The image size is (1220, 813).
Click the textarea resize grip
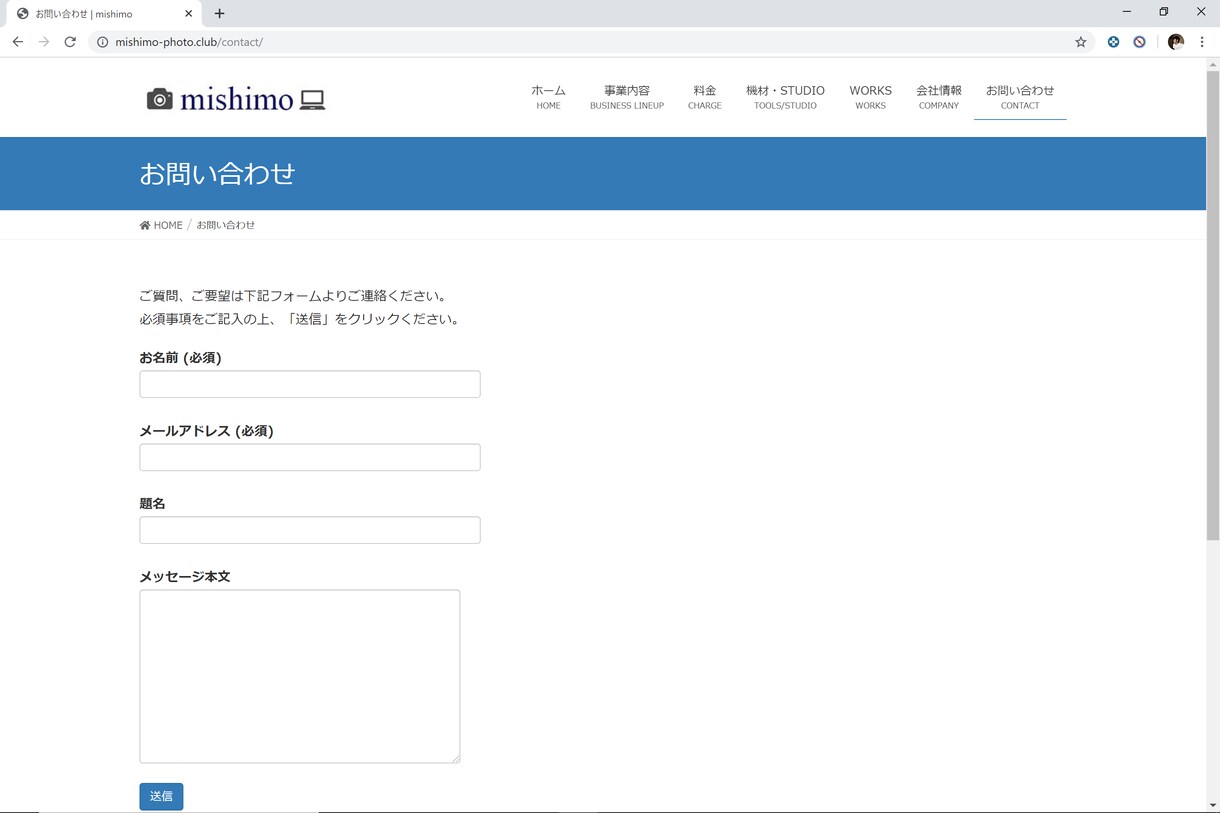coord(456,758)
